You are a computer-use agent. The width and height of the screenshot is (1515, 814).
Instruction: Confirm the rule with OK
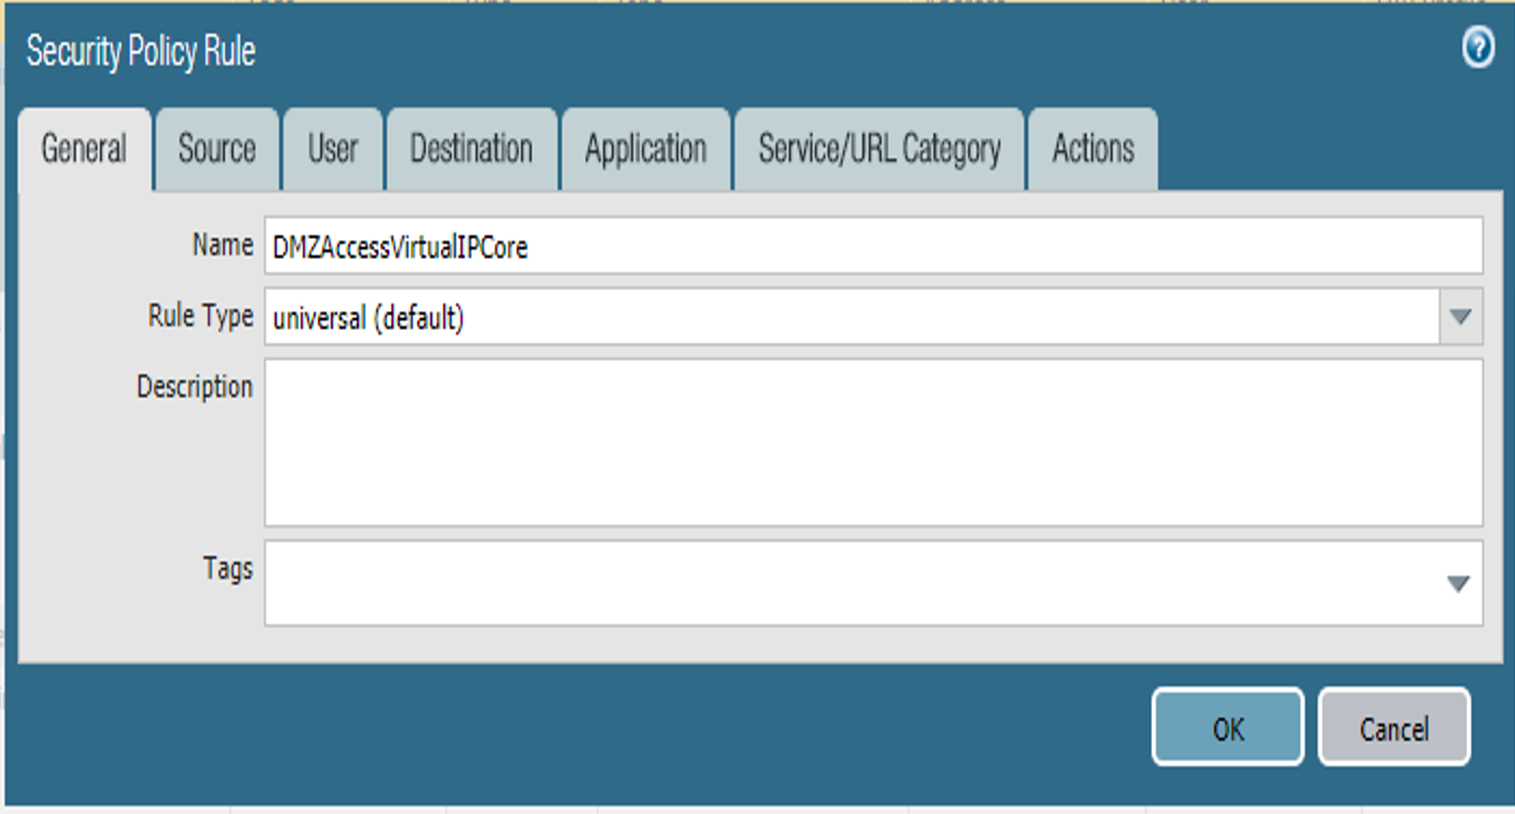[1227, 728]
